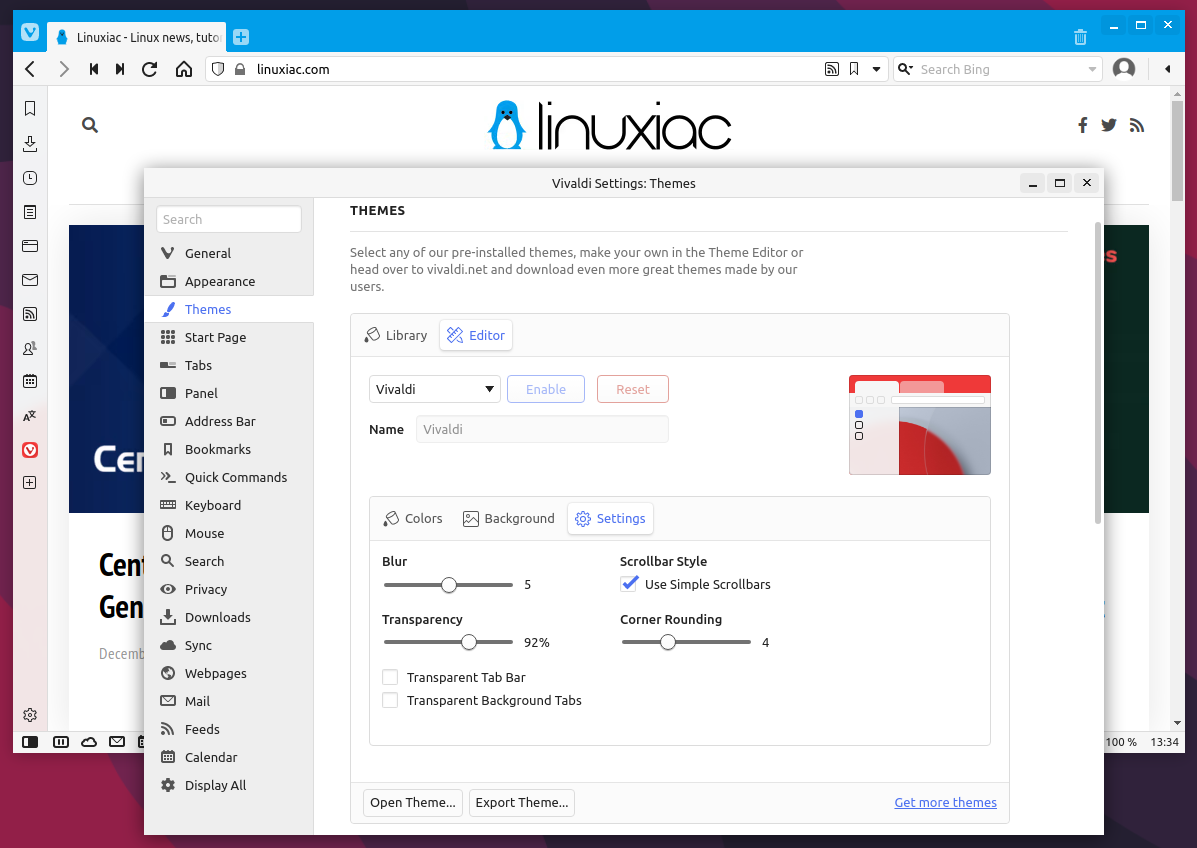Enable Transparent Tab Bar

pyautogui.click(x=390, y=677)
